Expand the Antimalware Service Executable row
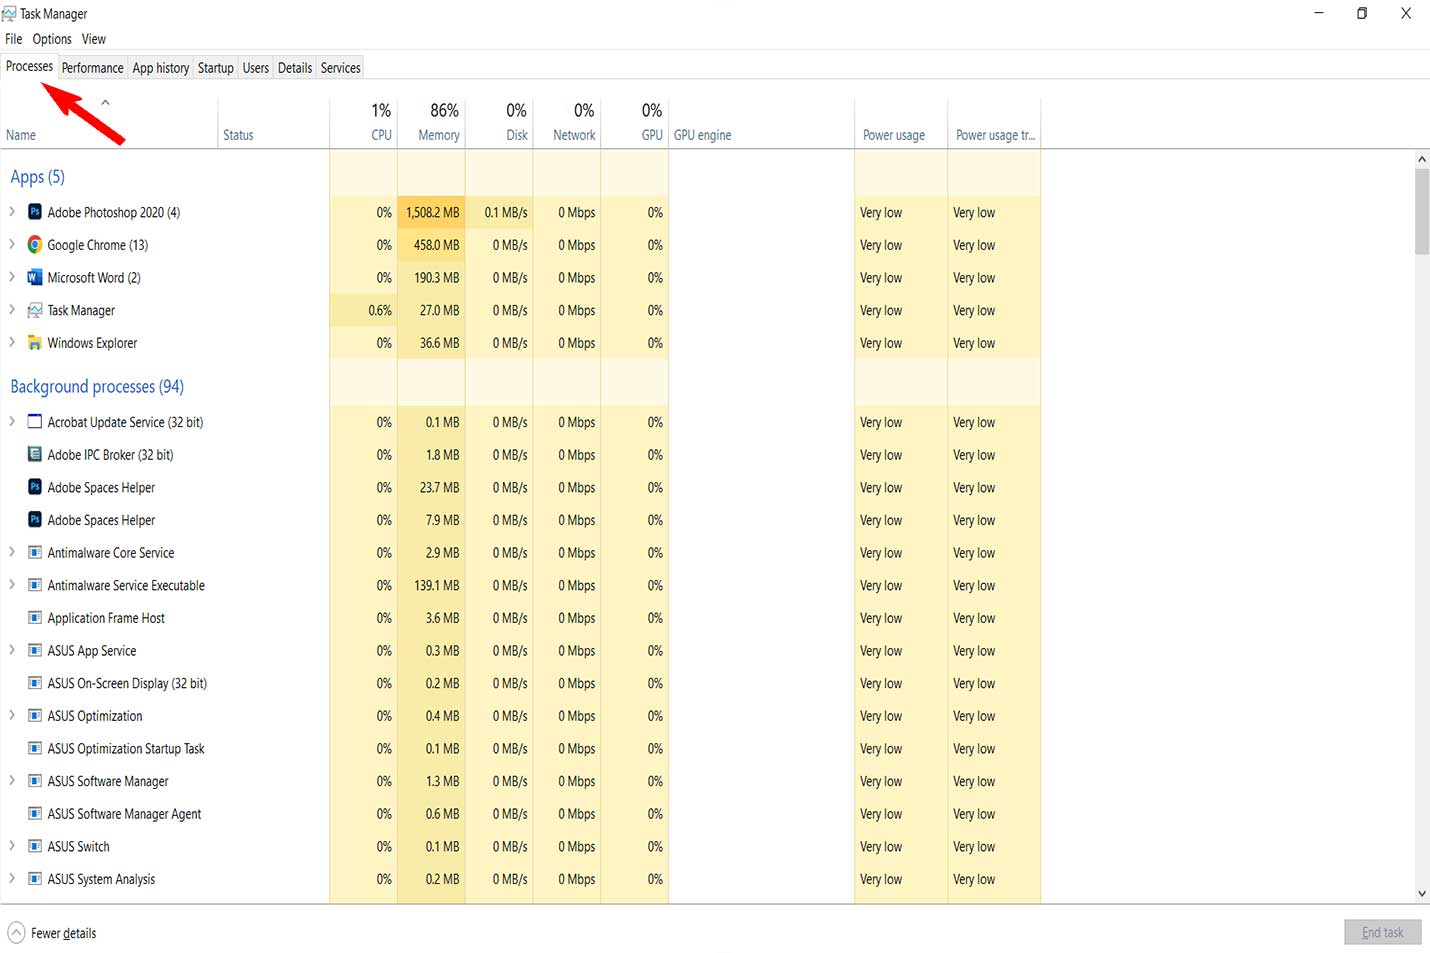This screenshot has height=953, width=1430. point(12,586)
